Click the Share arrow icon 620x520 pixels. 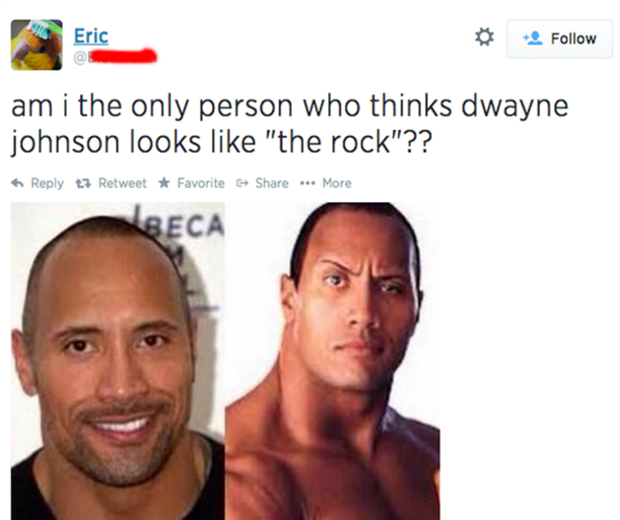242,183
